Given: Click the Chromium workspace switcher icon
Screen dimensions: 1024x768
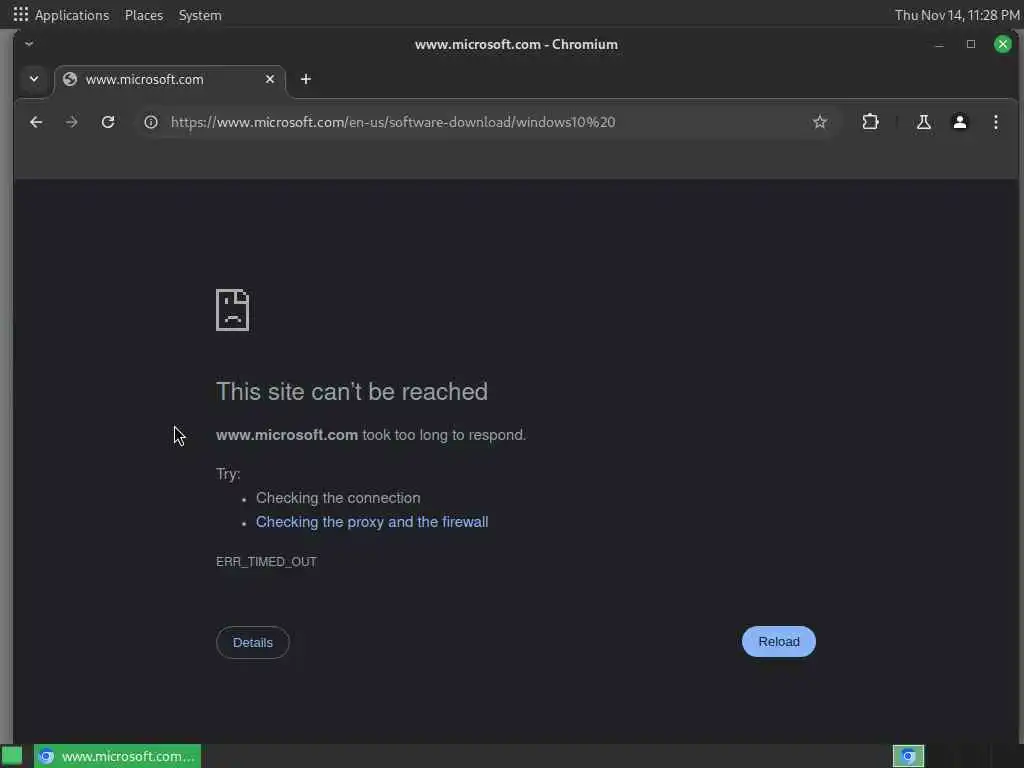Looking at the screenshot, I should 908,756.
